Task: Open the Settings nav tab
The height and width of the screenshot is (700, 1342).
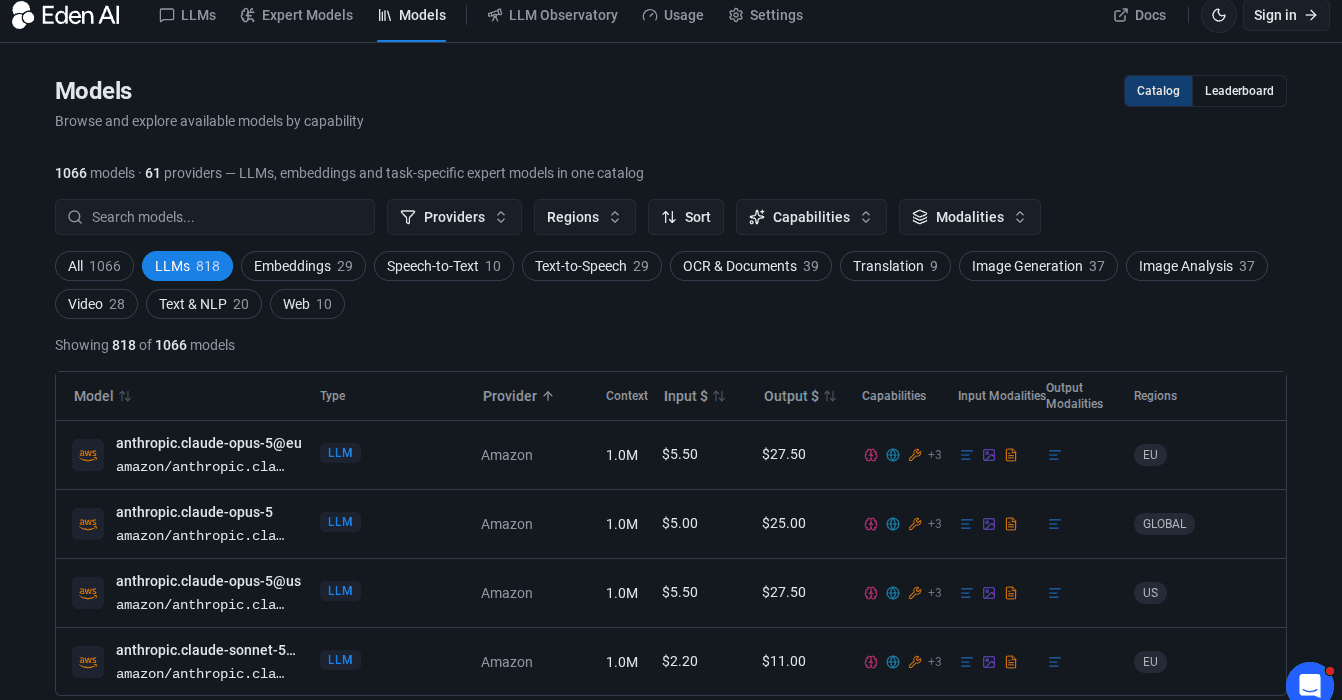Action: [x=765, y=15]
